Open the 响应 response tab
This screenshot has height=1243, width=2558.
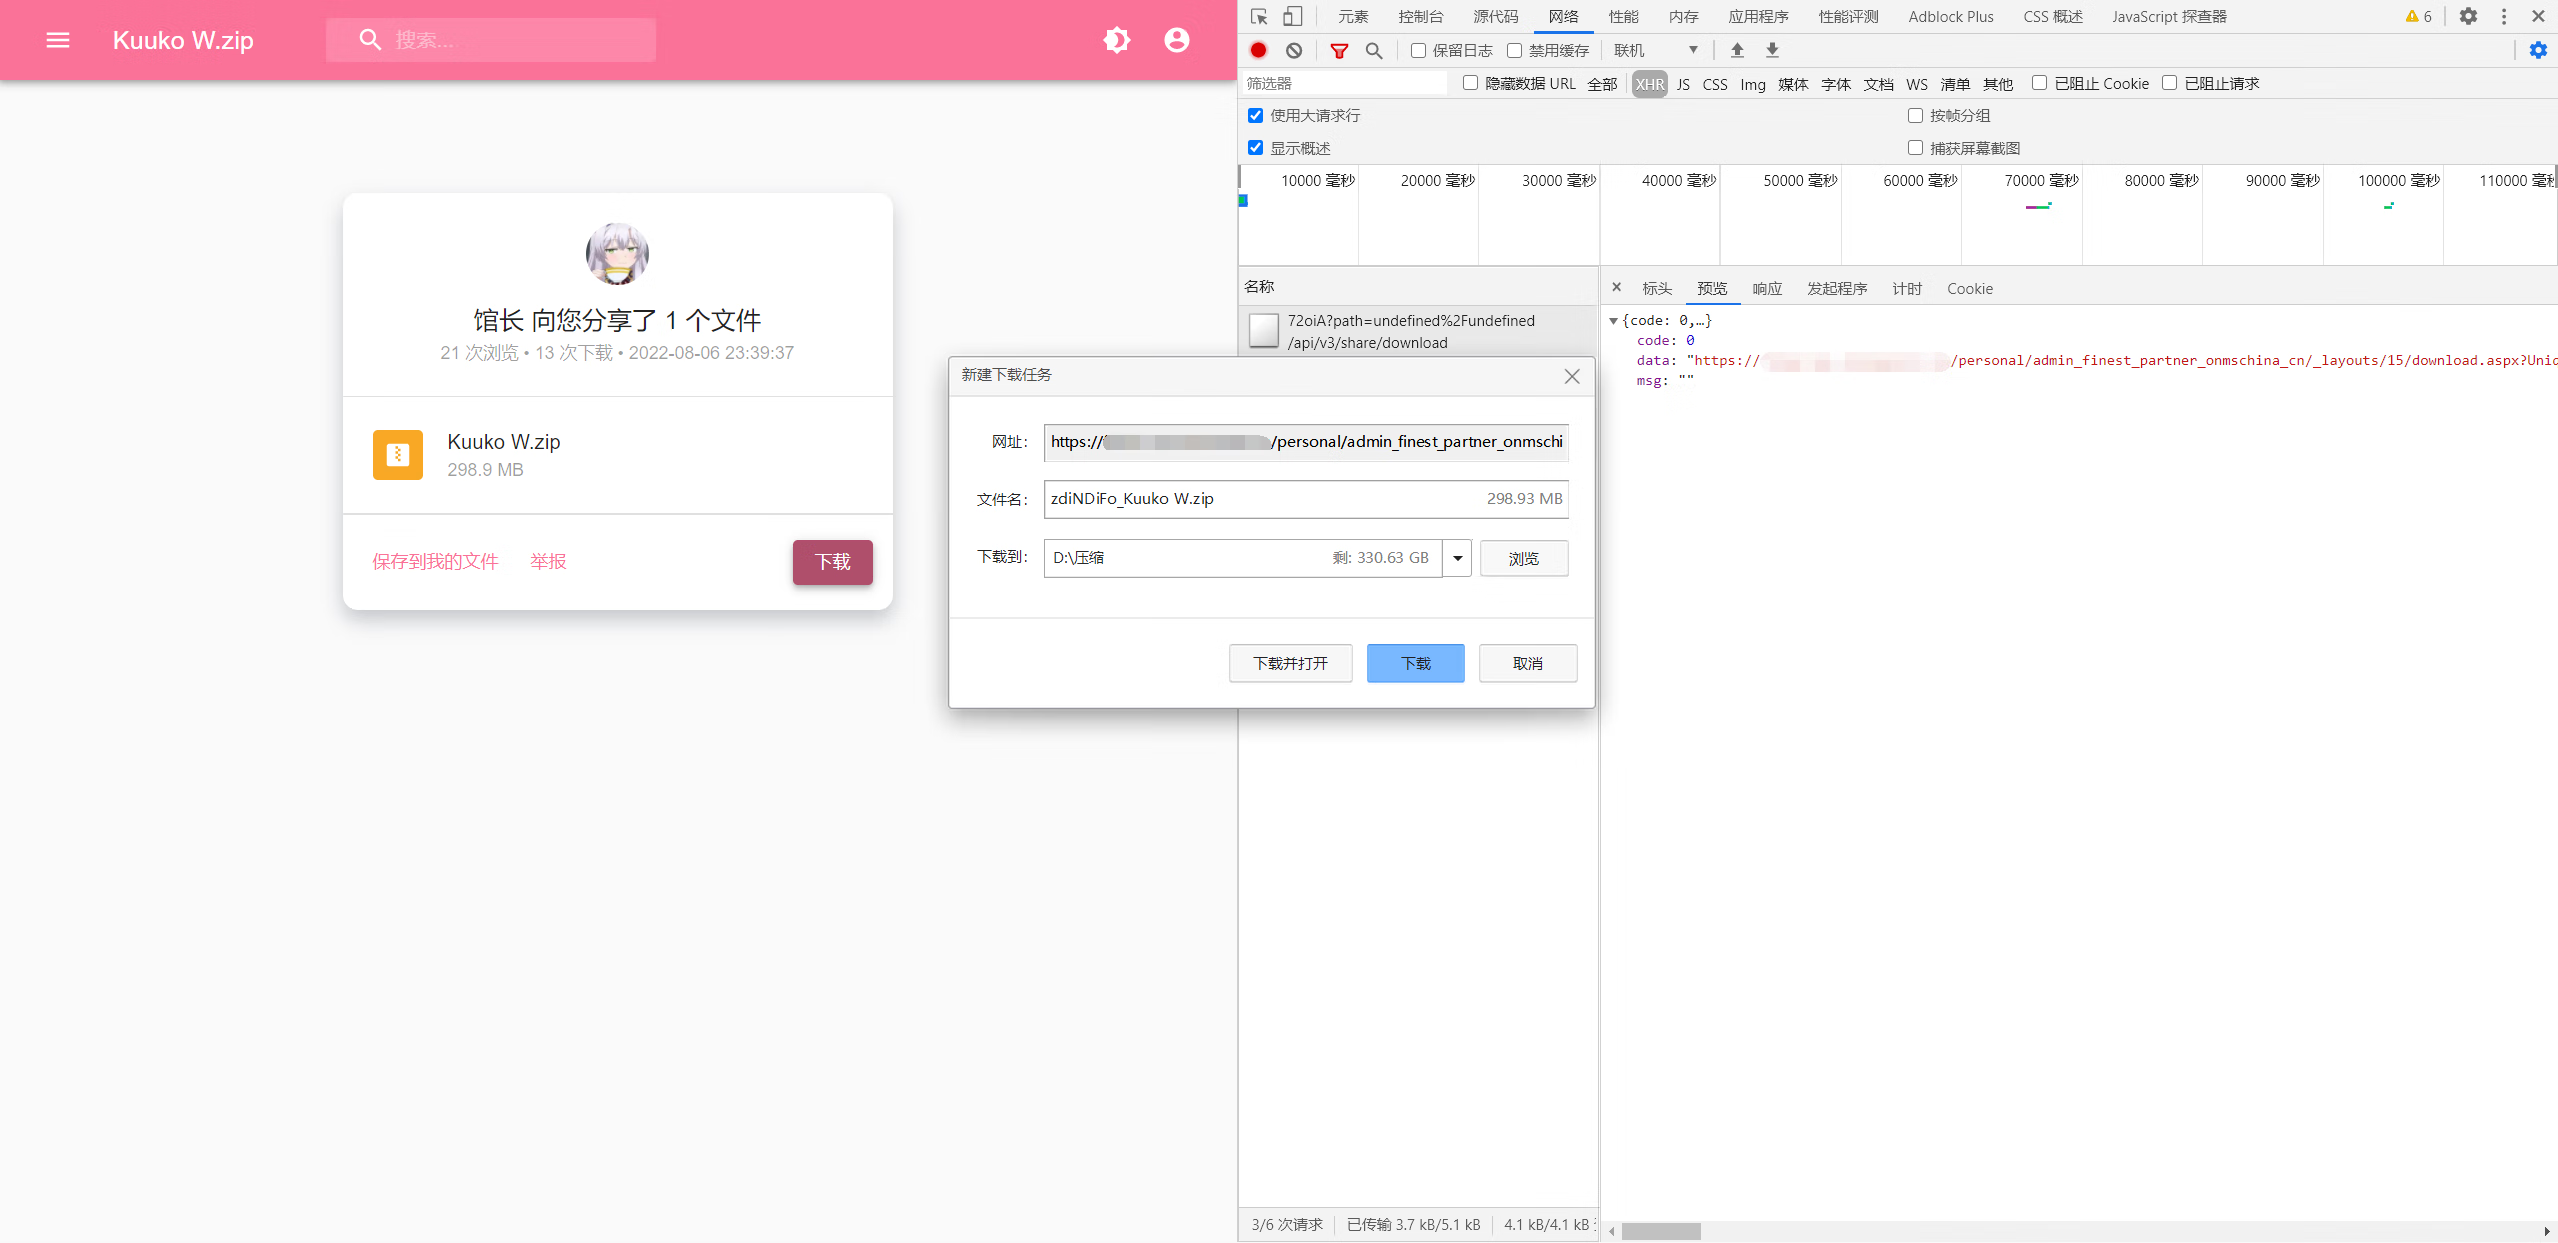click(x=1767, y=288)
